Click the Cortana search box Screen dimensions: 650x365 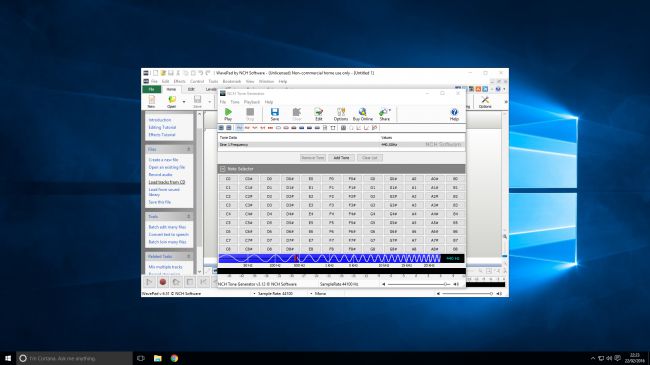(75, 358)
